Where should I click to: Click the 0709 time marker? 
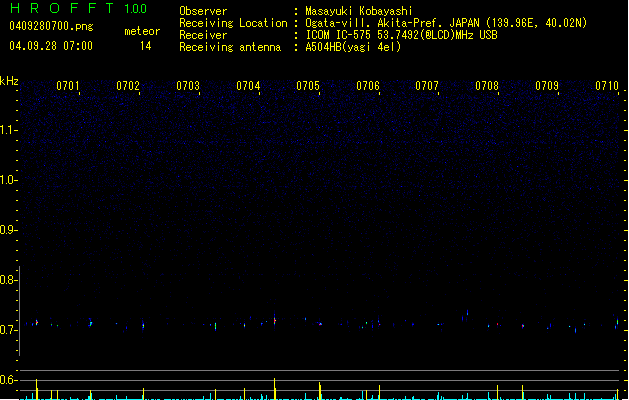[x=547, y=86]
